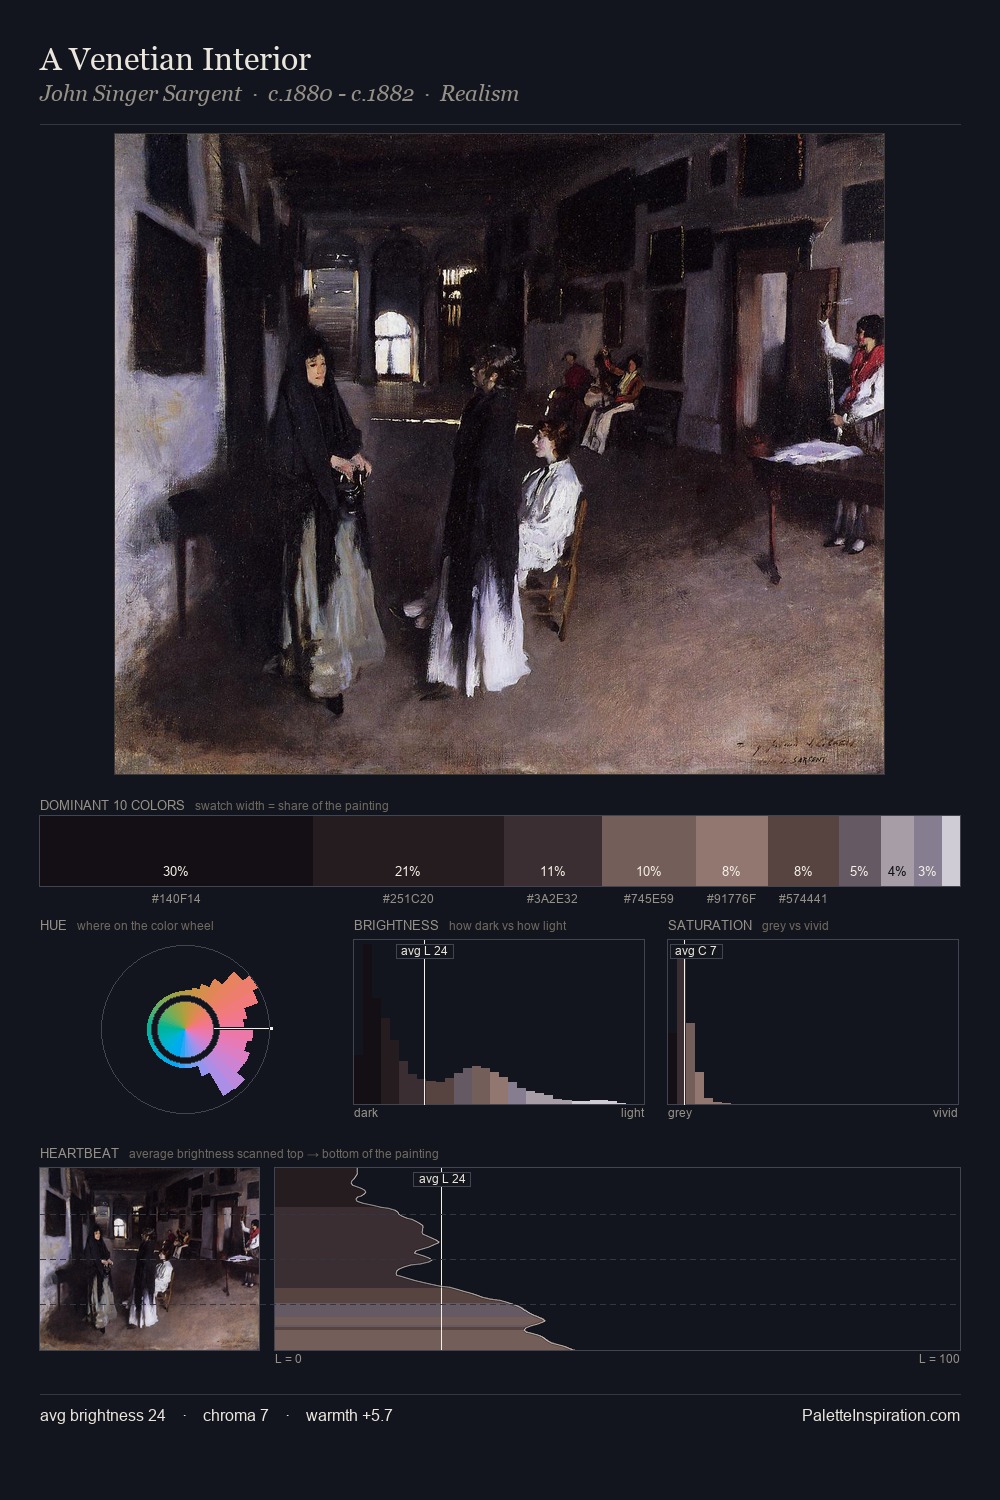The image size is (1000, 1500).
Task: Click the hex code #251C20
Action: 408,898
